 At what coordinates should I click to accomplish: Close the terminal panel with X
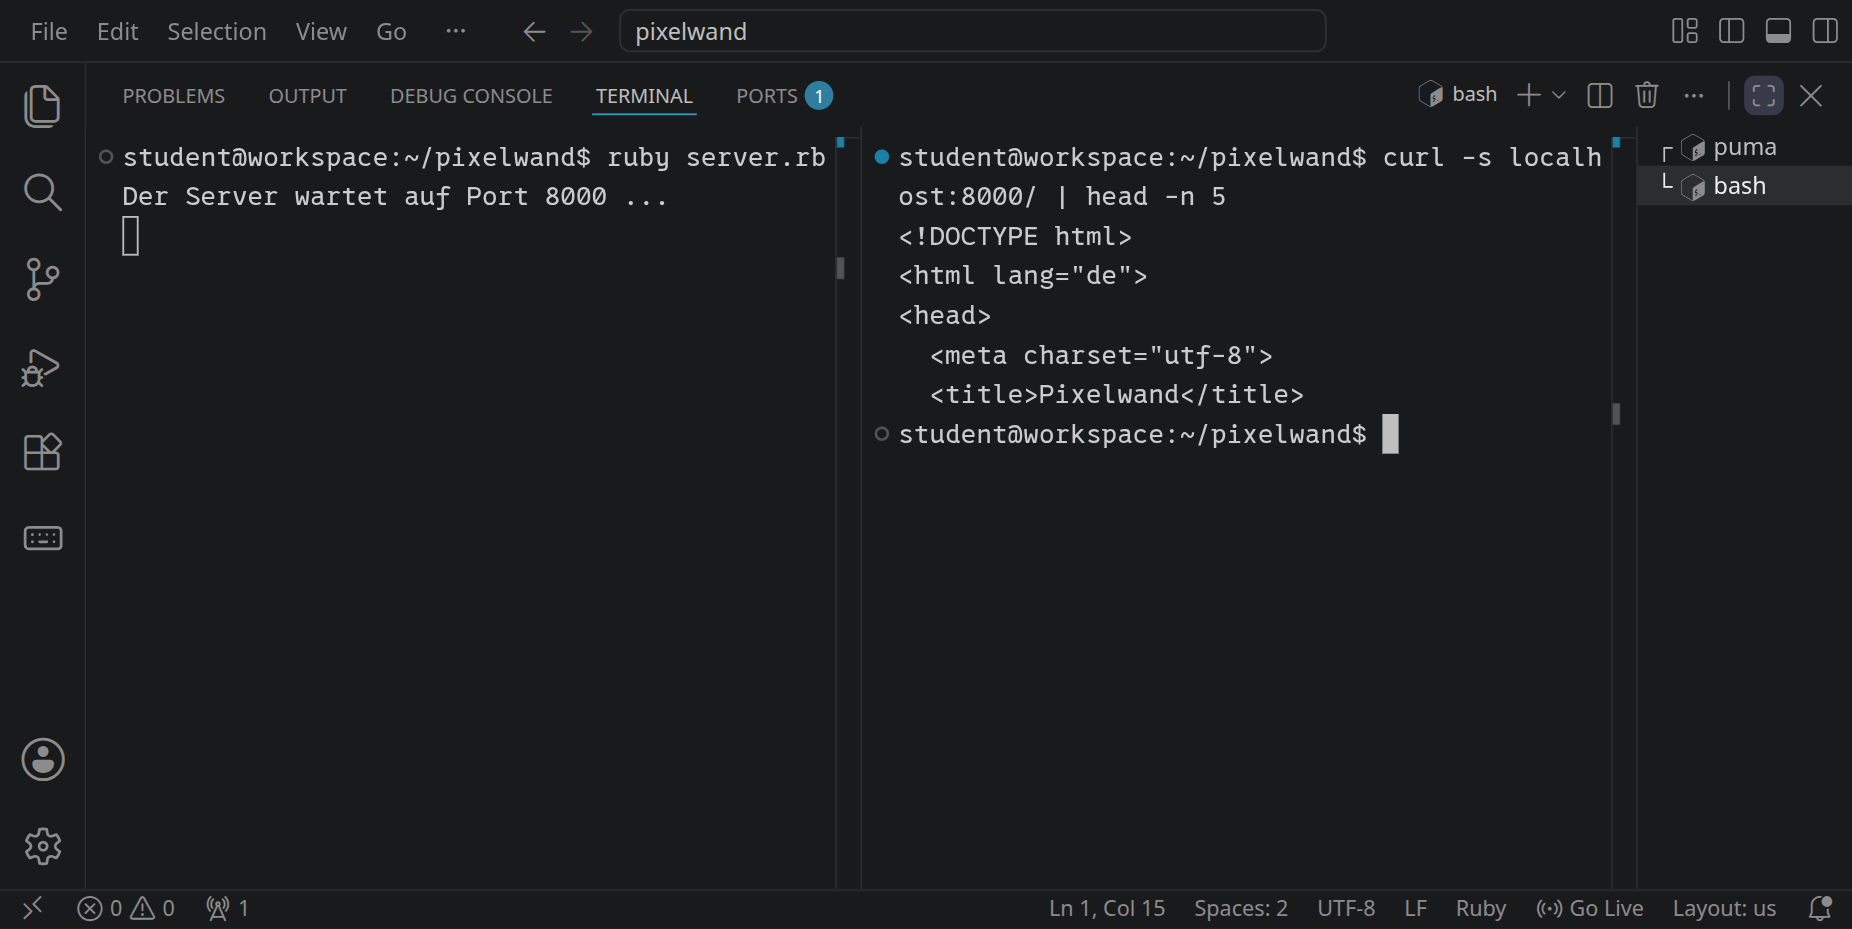pos(1810,95)
